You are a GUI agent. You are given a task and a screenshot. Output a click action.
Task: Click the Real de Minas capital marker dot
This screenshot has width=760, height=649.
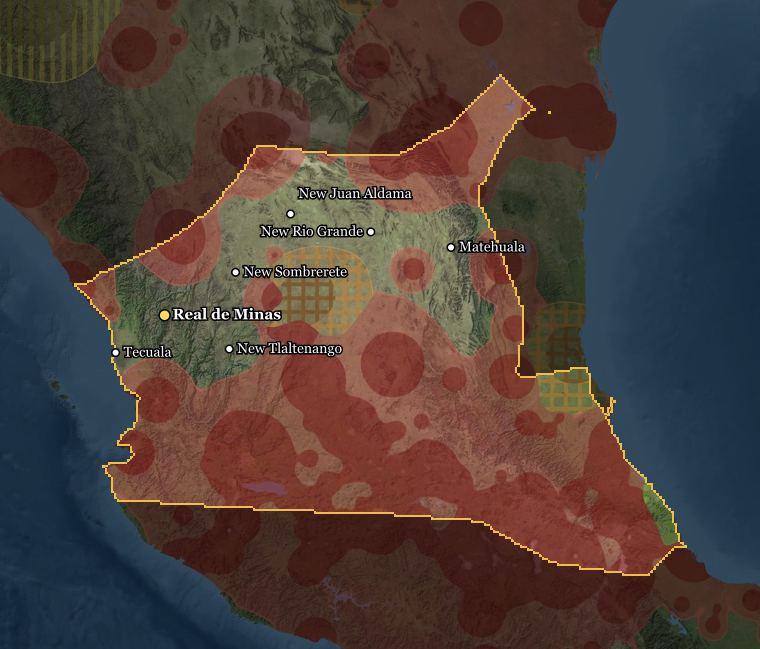coord(165,315)
